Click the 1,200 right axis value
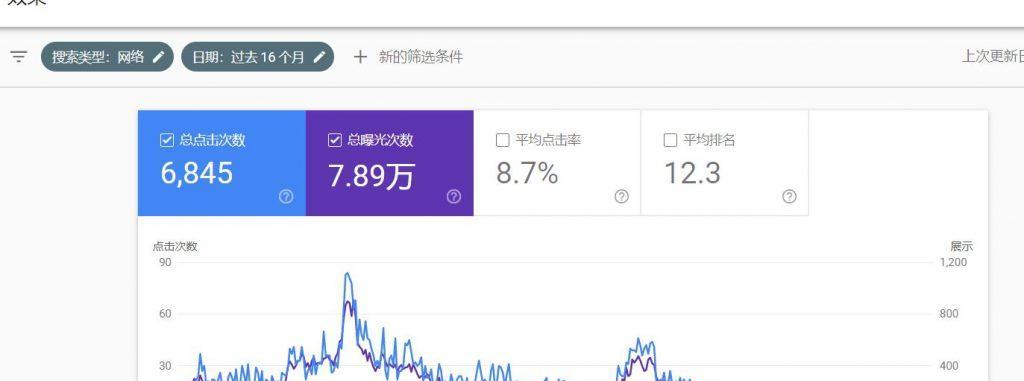Image resolution: width=1024 pixels, height=381 pixels. tap(953, 262)
